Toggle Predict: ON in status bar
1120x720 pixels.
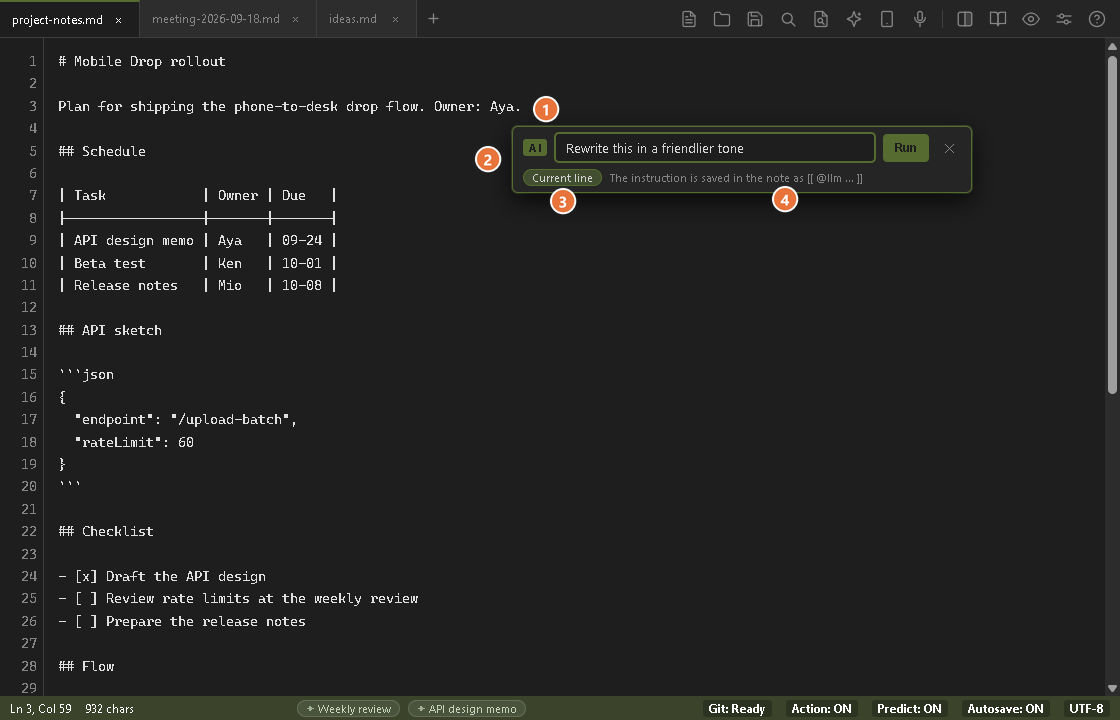pyautogui.click(x=909, y=709)
